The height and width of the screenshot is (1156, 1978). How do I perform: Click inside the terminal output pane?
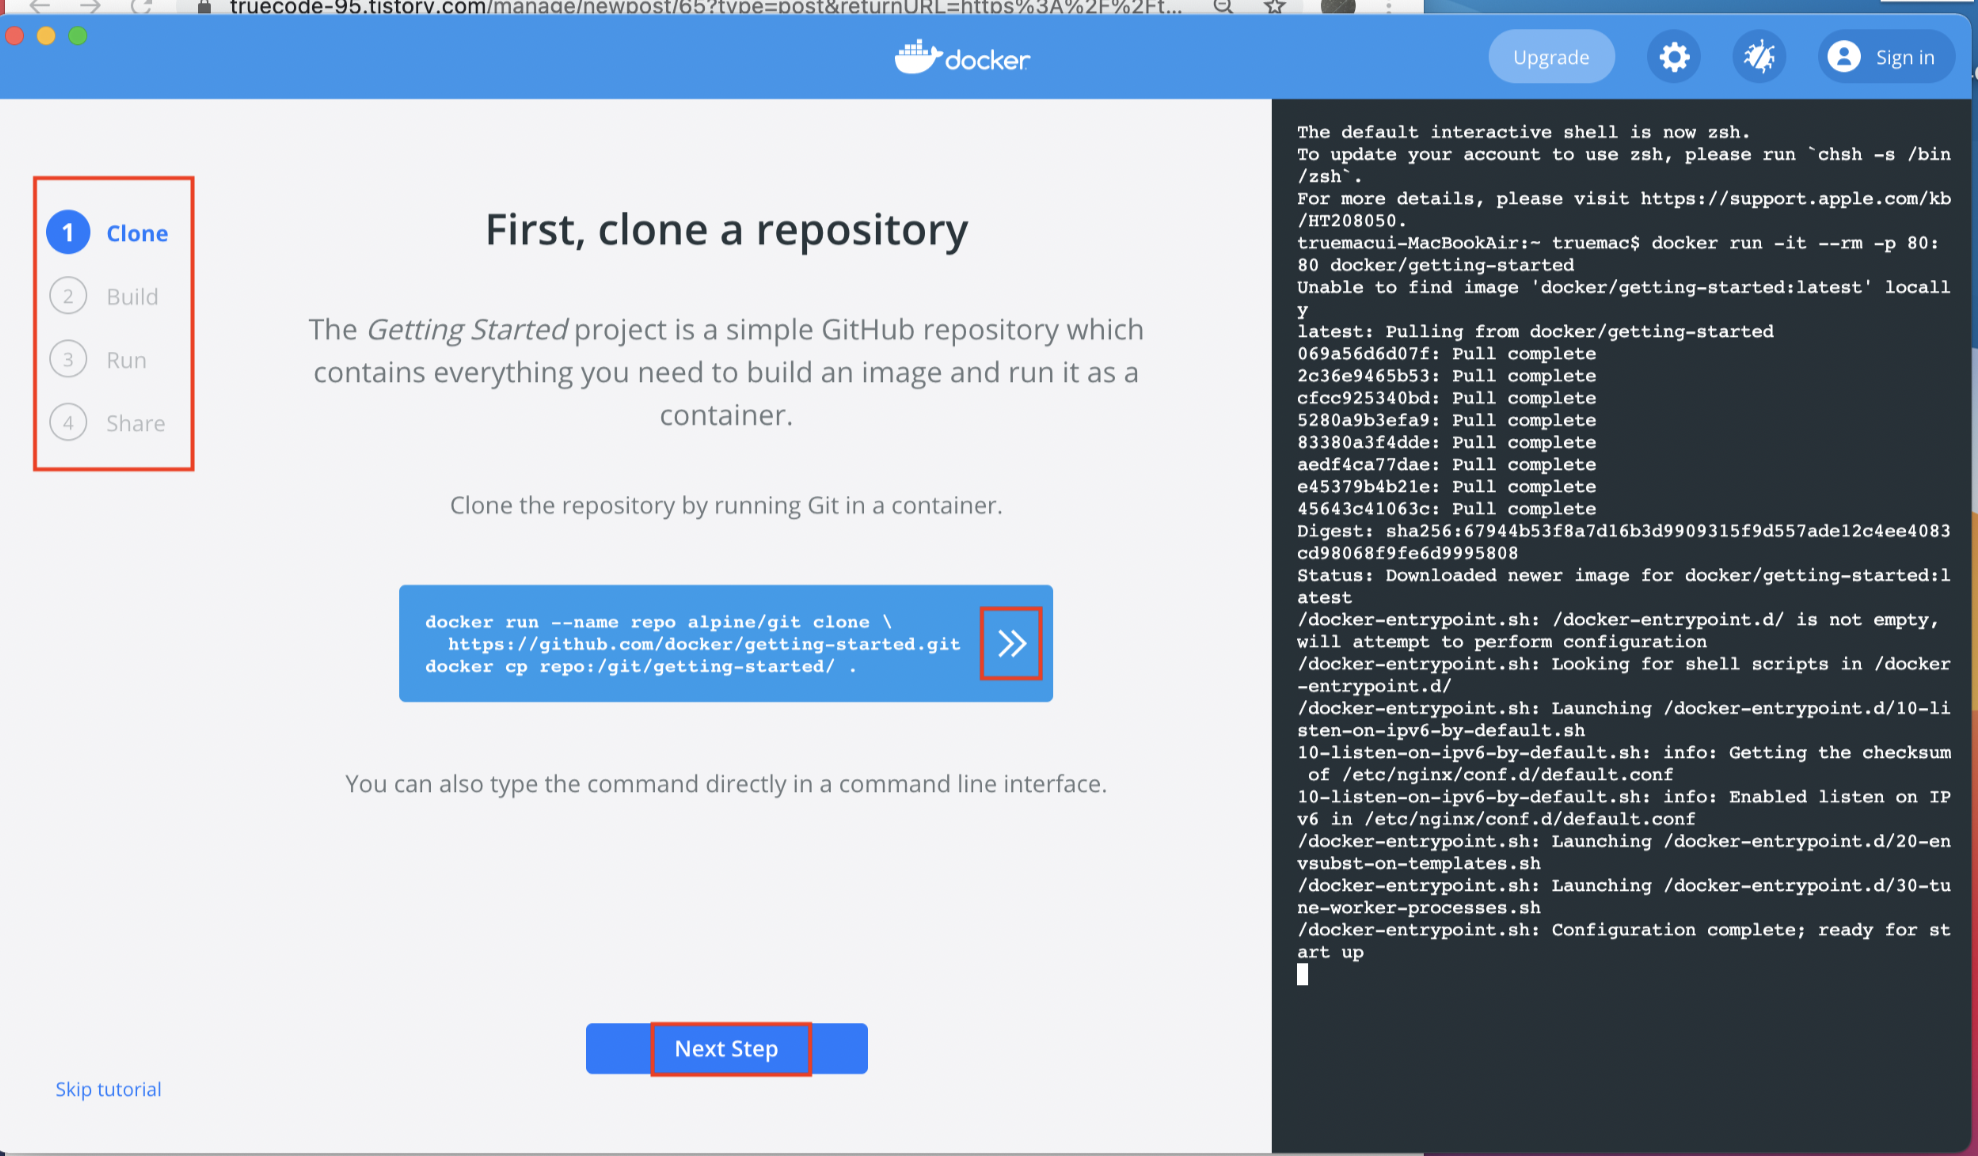[1620, 1060]
